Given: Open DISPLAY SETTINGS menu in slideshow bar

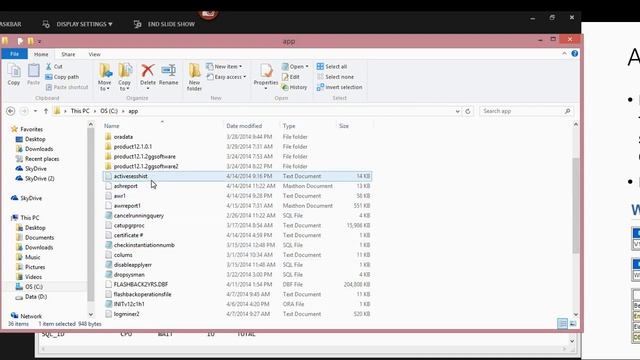Looking at the screenshot, I should coord(78,24).
